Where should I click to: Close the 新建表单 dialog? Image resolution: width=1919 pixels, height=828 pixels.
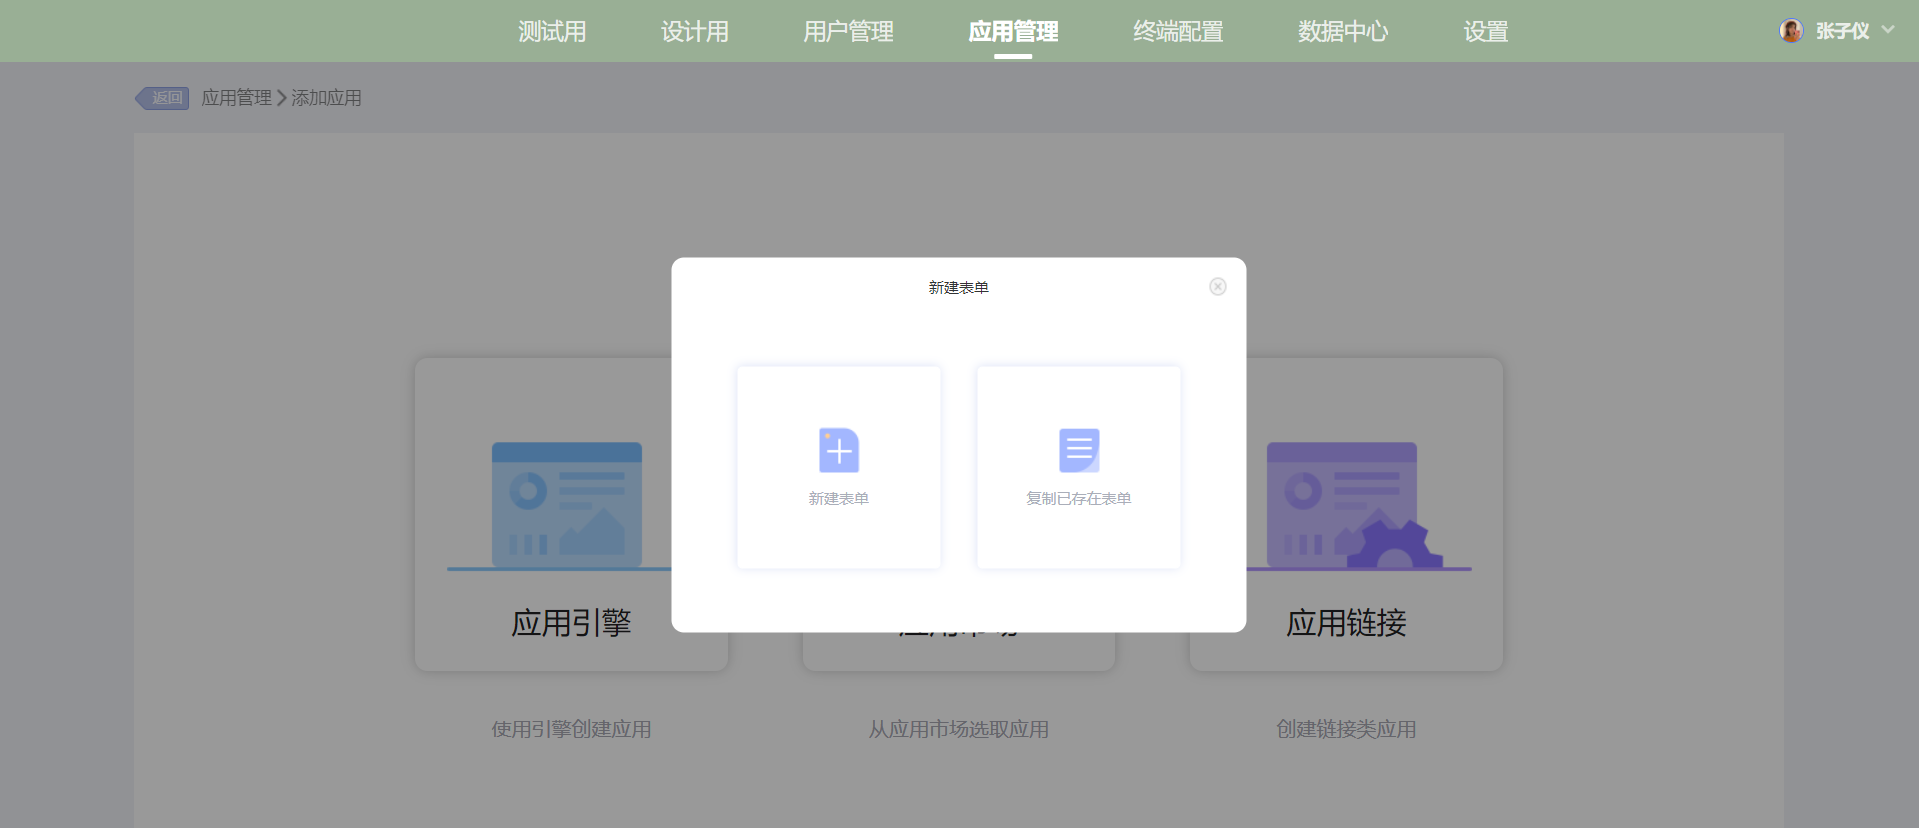tap(1218, 287)
